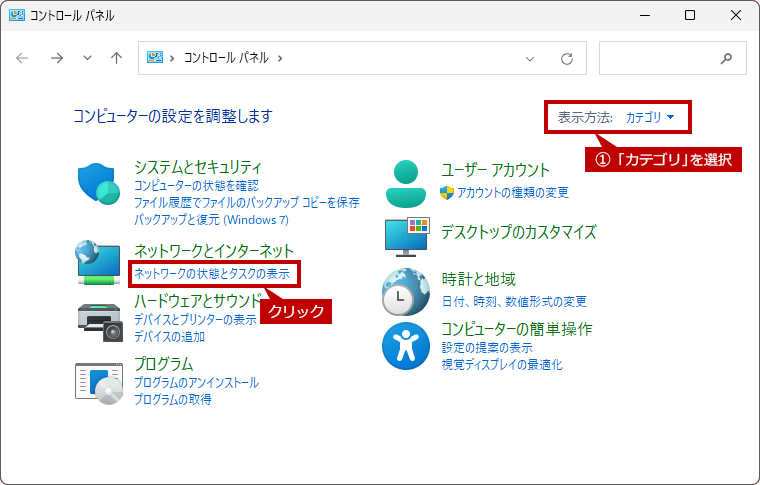Minimize the Control Panel window
This screenshot has height=485, width=760.
pos(645,15)
